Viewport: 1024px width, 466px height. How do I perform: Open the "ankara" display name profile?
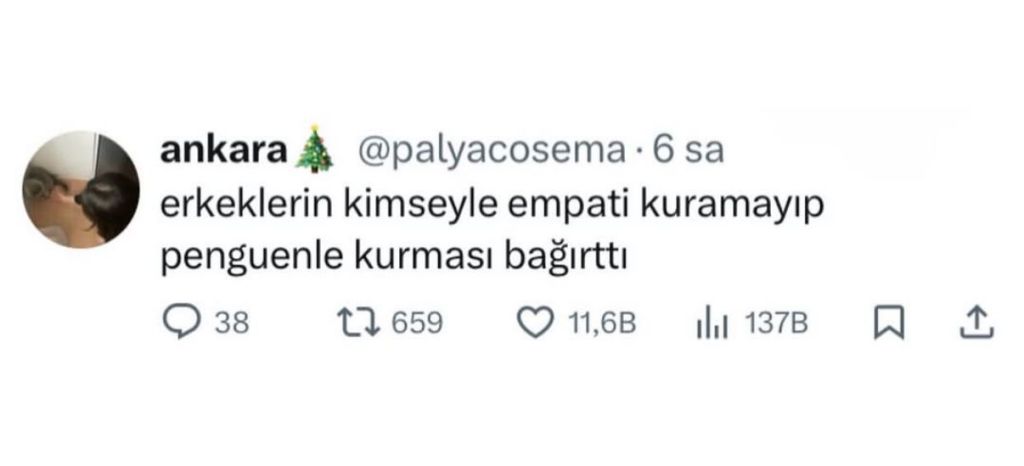[224, 152]
